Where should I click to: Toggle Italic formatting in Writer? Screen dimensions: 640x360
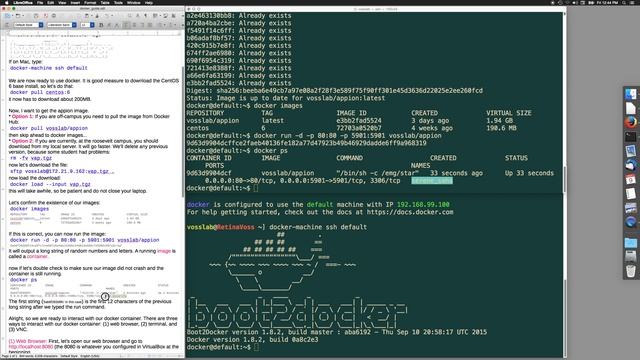109,25
